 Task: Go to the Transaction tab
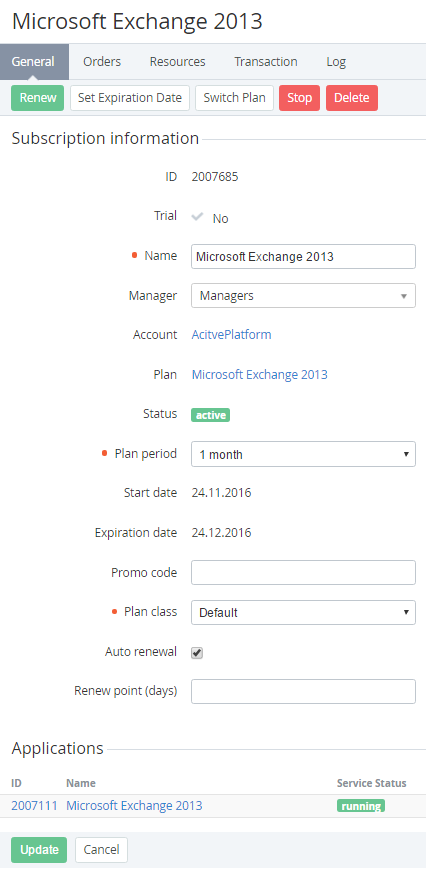coord(266,62)
